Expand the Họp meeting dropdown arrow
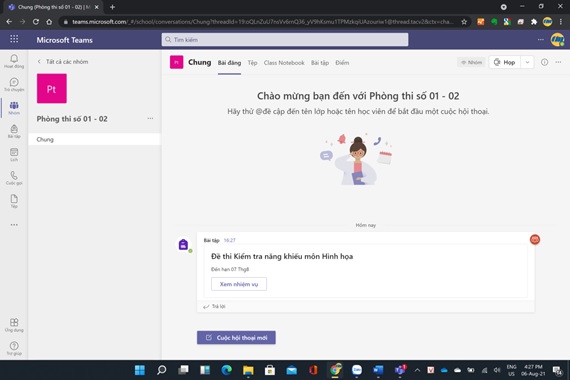Image resolution: width=570 pixels, height=380 pixels. pyautogui.click(x=527, y=62)
